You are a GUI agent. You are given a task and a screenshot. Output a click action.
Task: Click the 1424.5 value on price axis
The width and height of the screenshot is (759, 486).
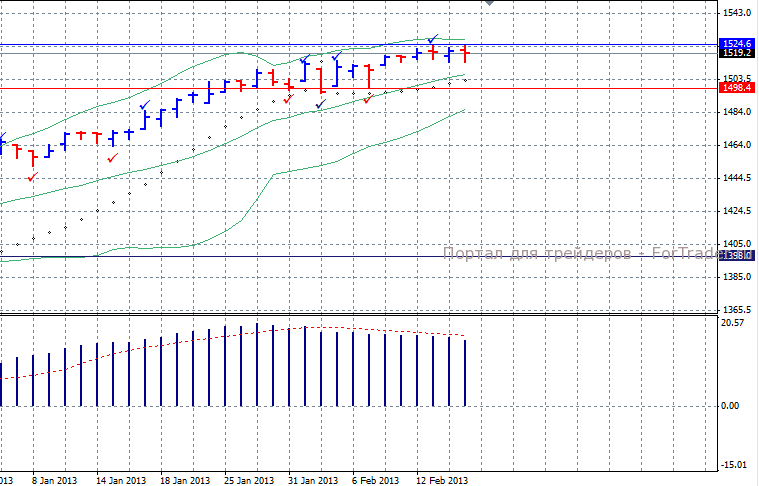pos(736,211)
